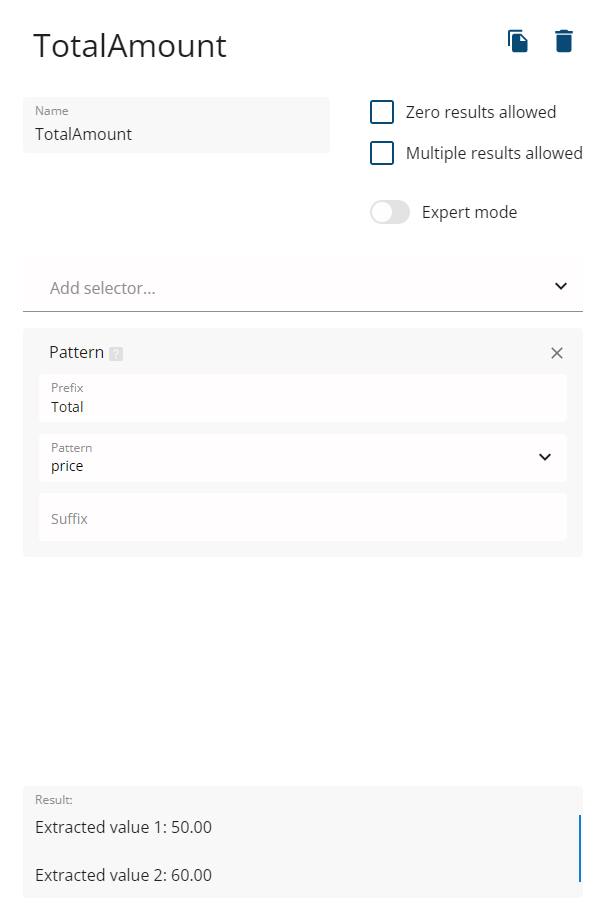The height and width of the screenshot is (912, 605).
Task: Expand the price pattern chevron arrow
Action: pyautogui.click(x=545, y=457)
